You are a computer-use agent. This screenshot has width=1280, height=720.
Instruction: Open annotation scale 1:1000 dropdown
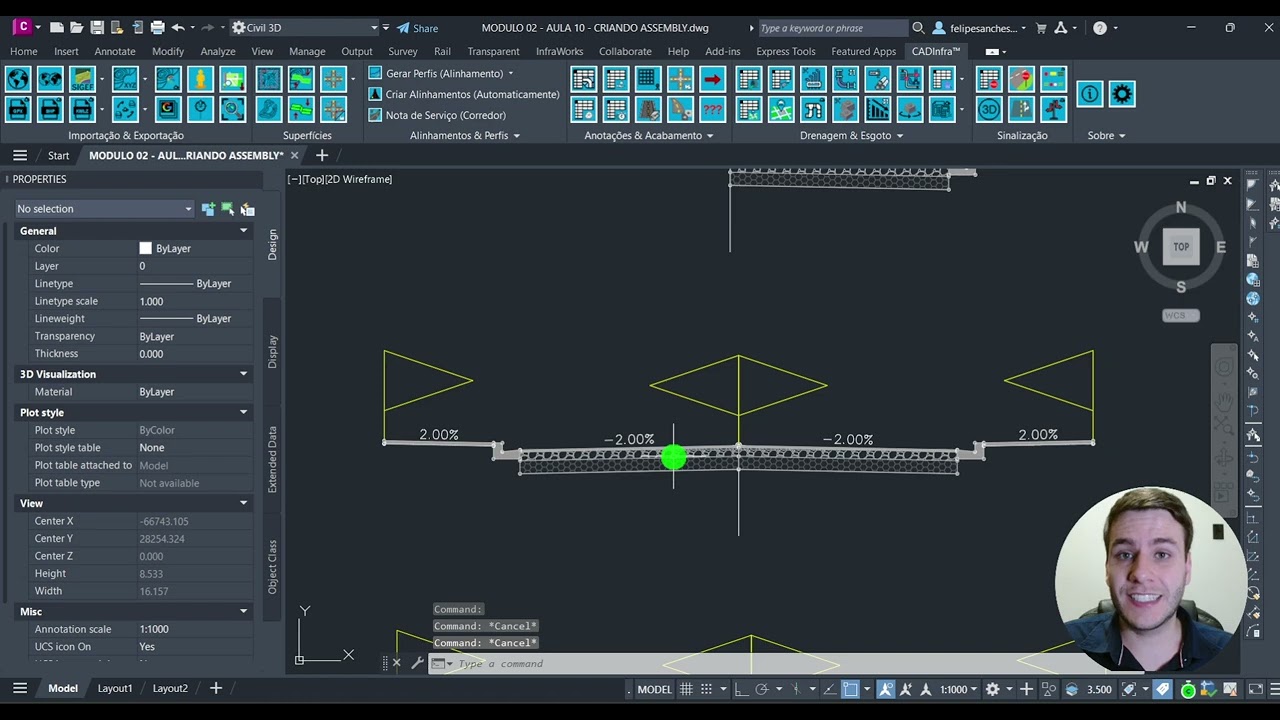(x=959, y=689)
